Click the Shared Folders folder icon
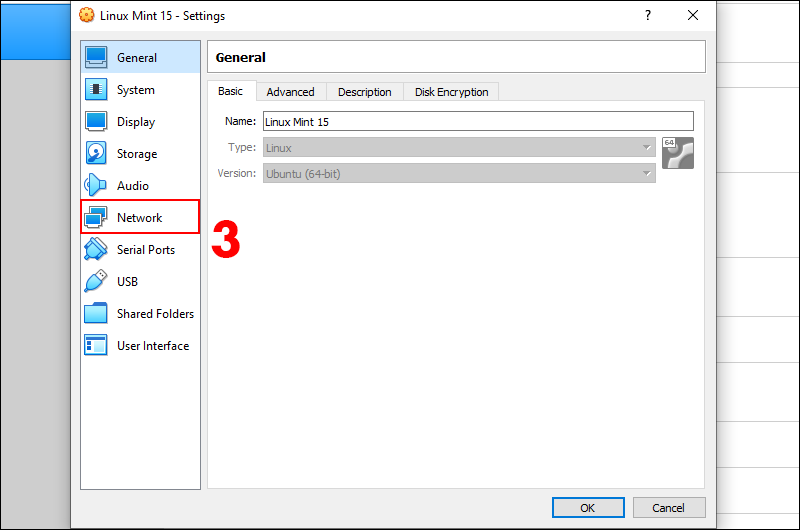 tap(96, 313)
